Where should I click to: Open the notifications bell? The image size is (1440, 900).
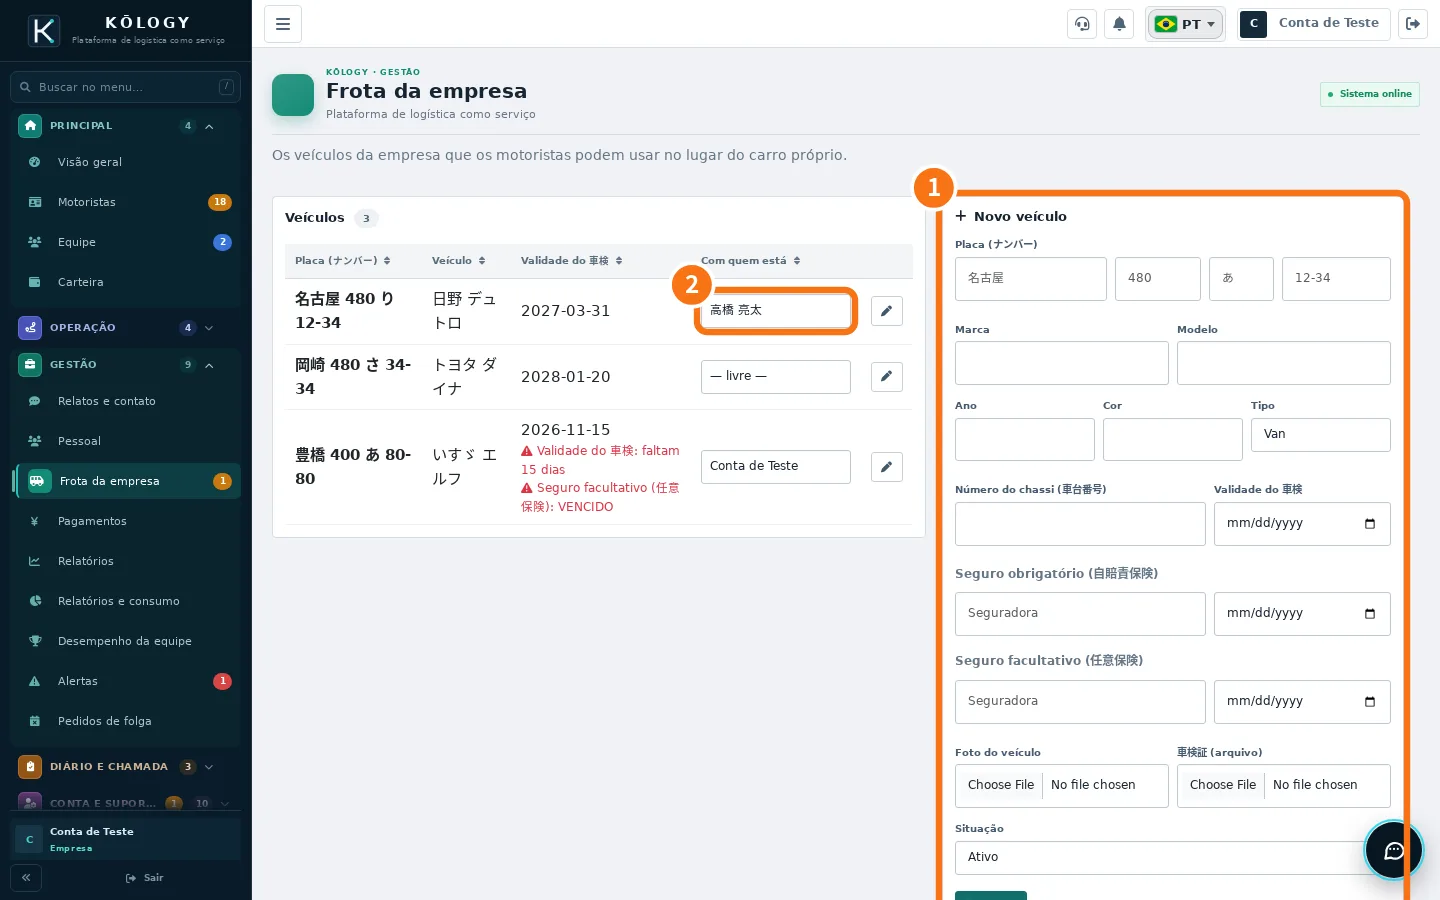click(x=1119, y=24)
